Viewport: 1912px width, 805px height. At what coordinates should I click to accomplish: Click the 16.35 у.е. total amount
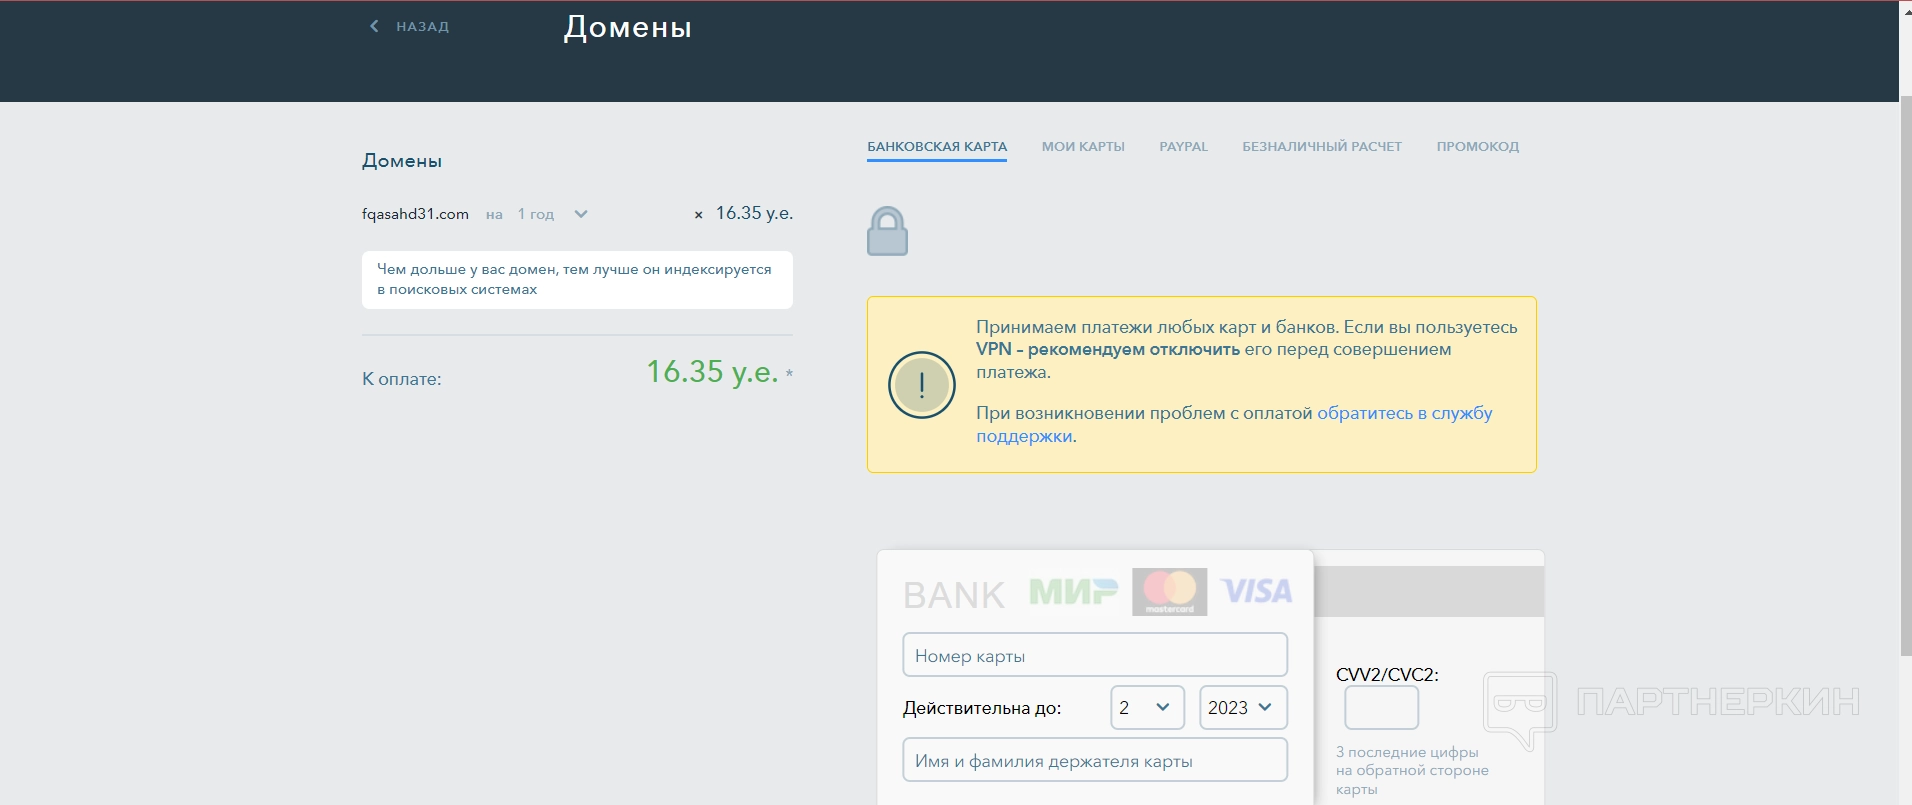click(712, 372)
